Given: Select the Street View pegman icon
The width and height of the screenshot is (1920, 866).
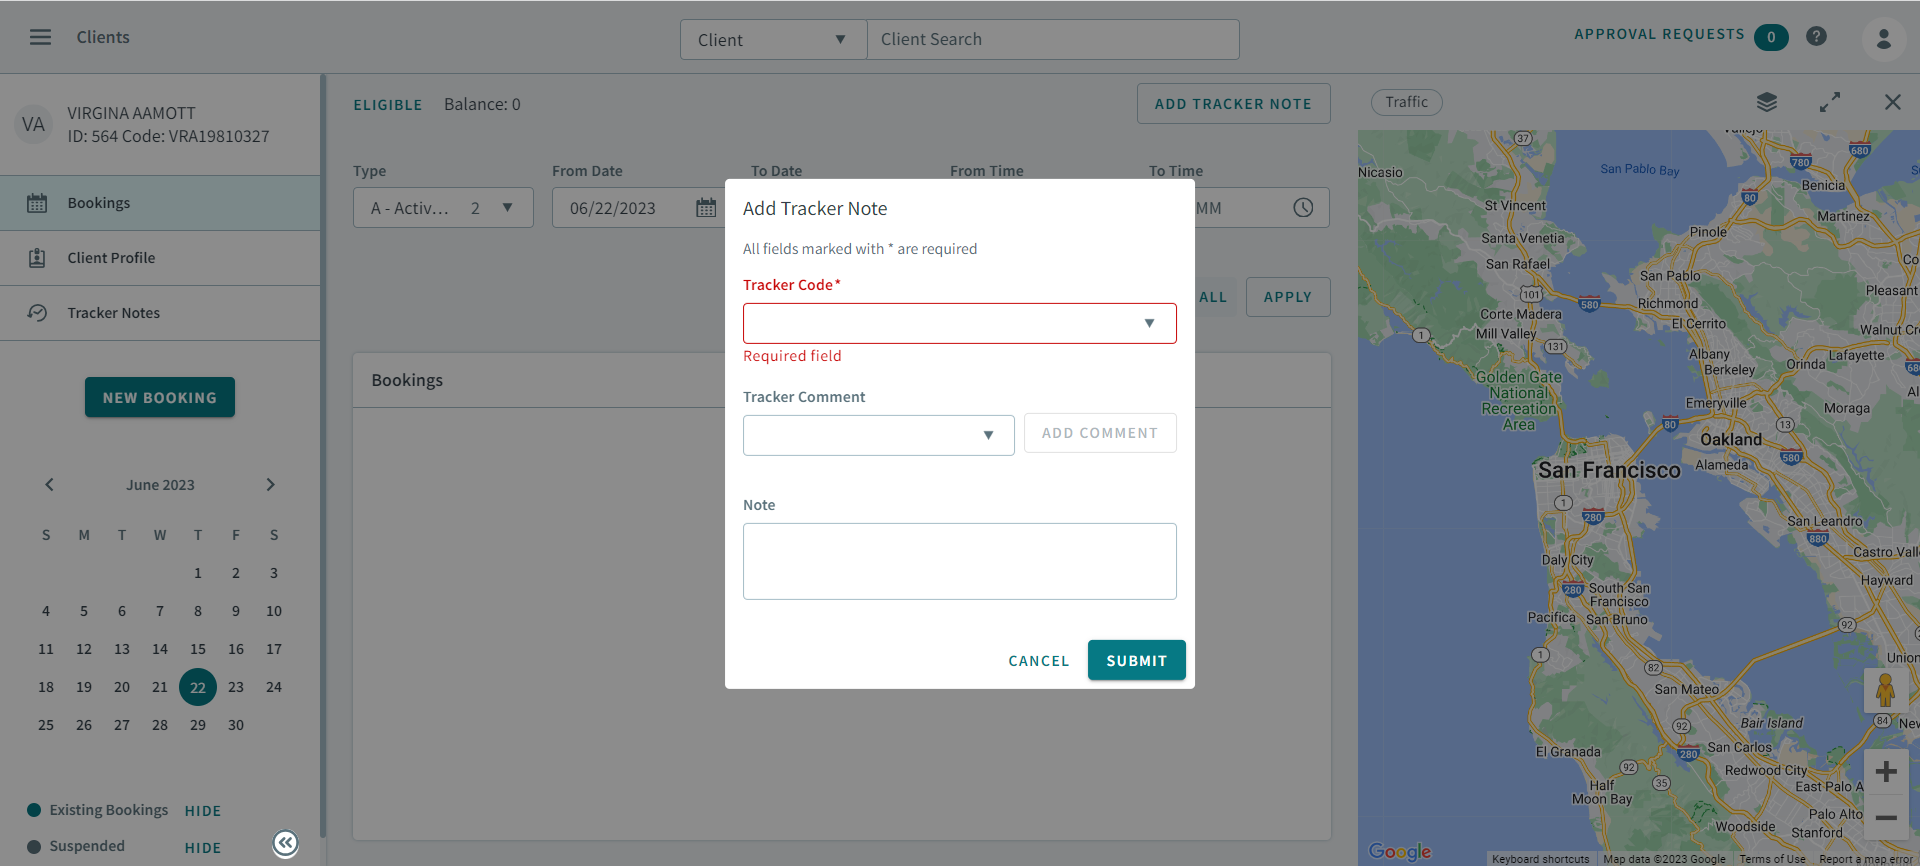Looking at the screenshot, I should (1886, 690).
